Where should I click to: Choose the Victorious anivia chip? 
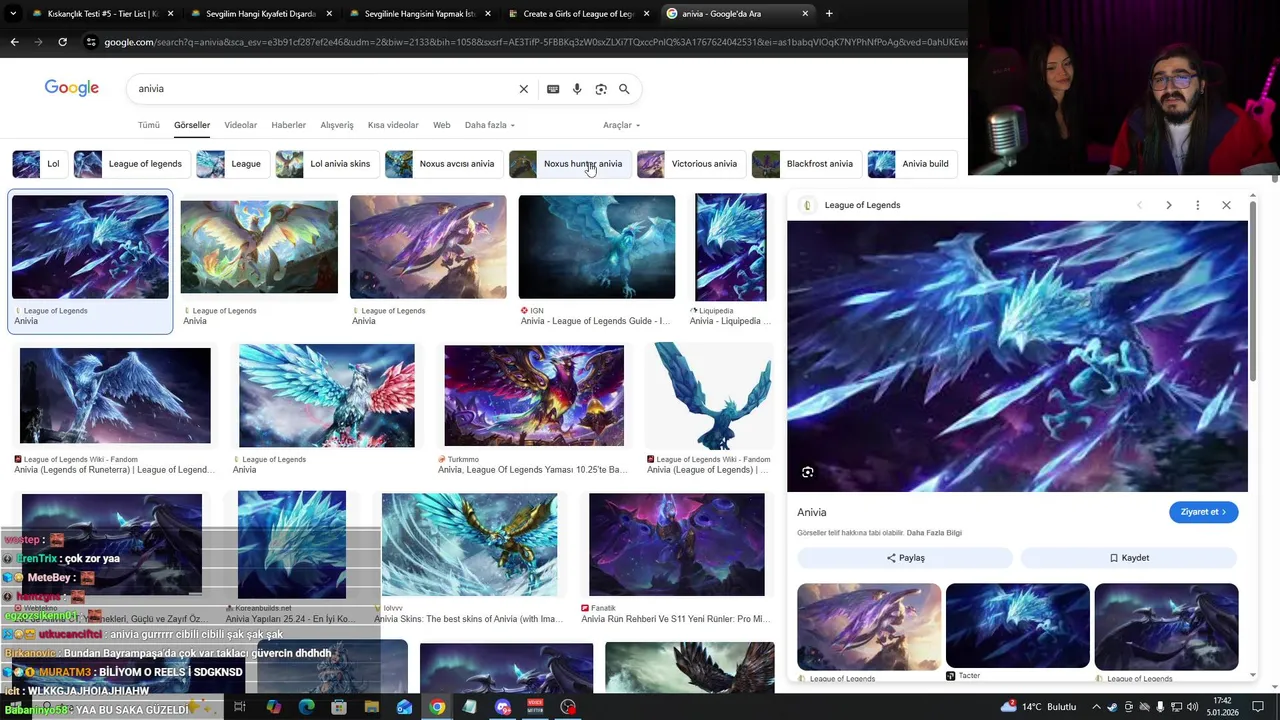pos(690,164)
